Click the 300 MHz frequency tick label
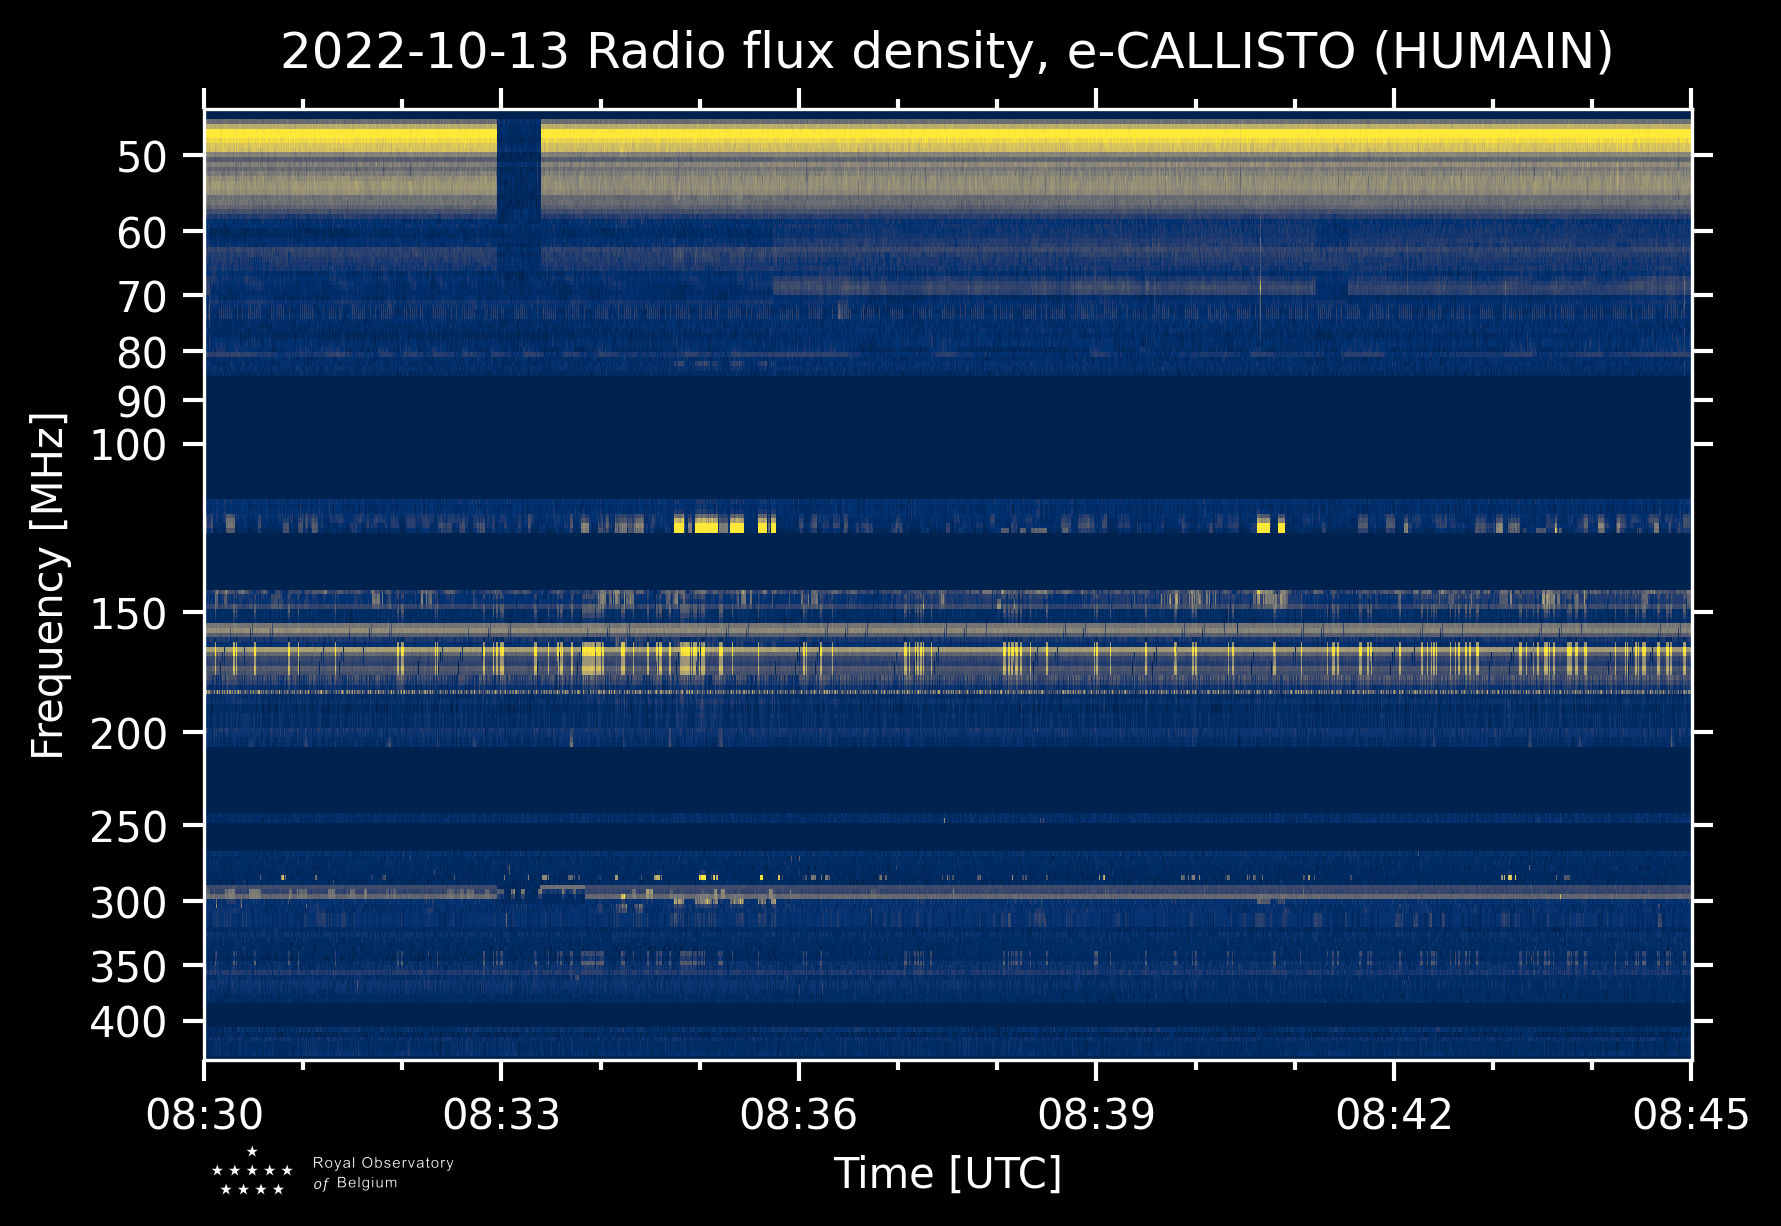The image size is (1781, 1226). pos(128,904)
